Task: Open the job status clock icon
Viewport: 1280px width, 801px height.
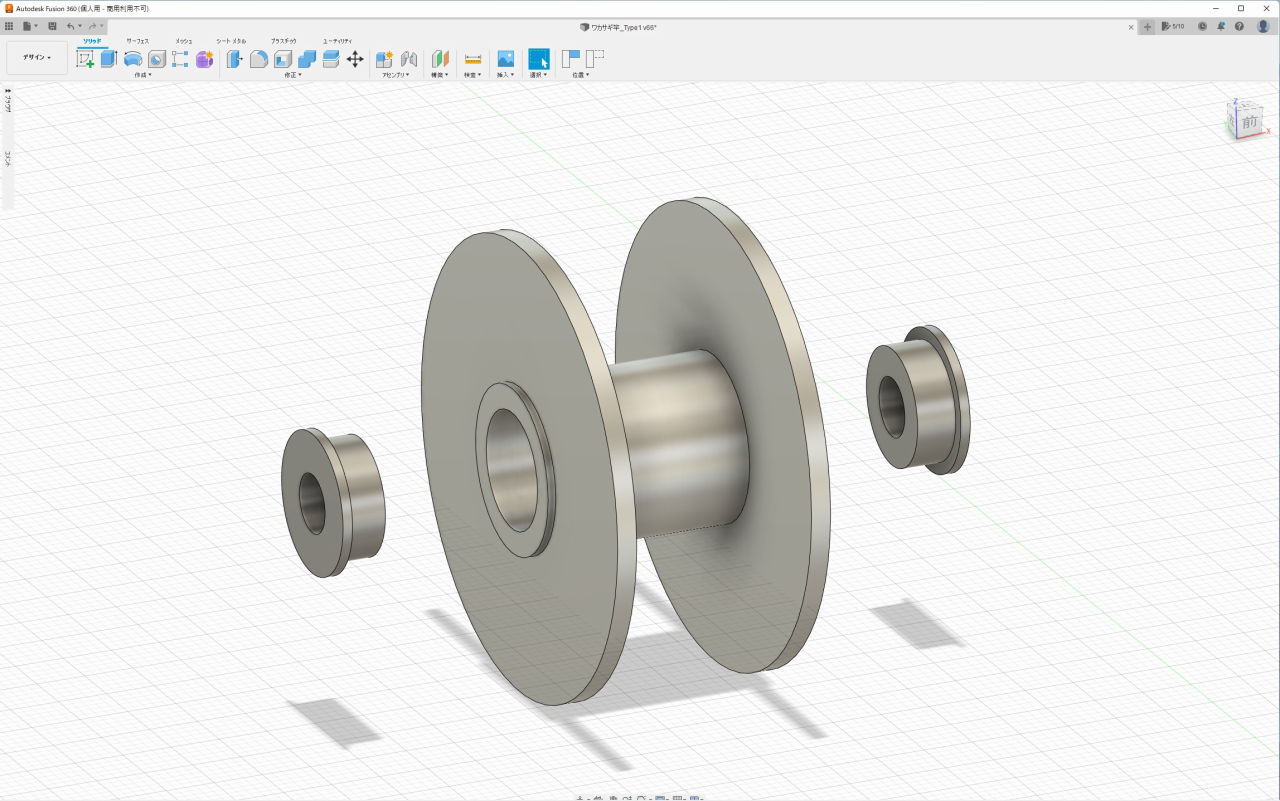Action: coord(1202,27)
